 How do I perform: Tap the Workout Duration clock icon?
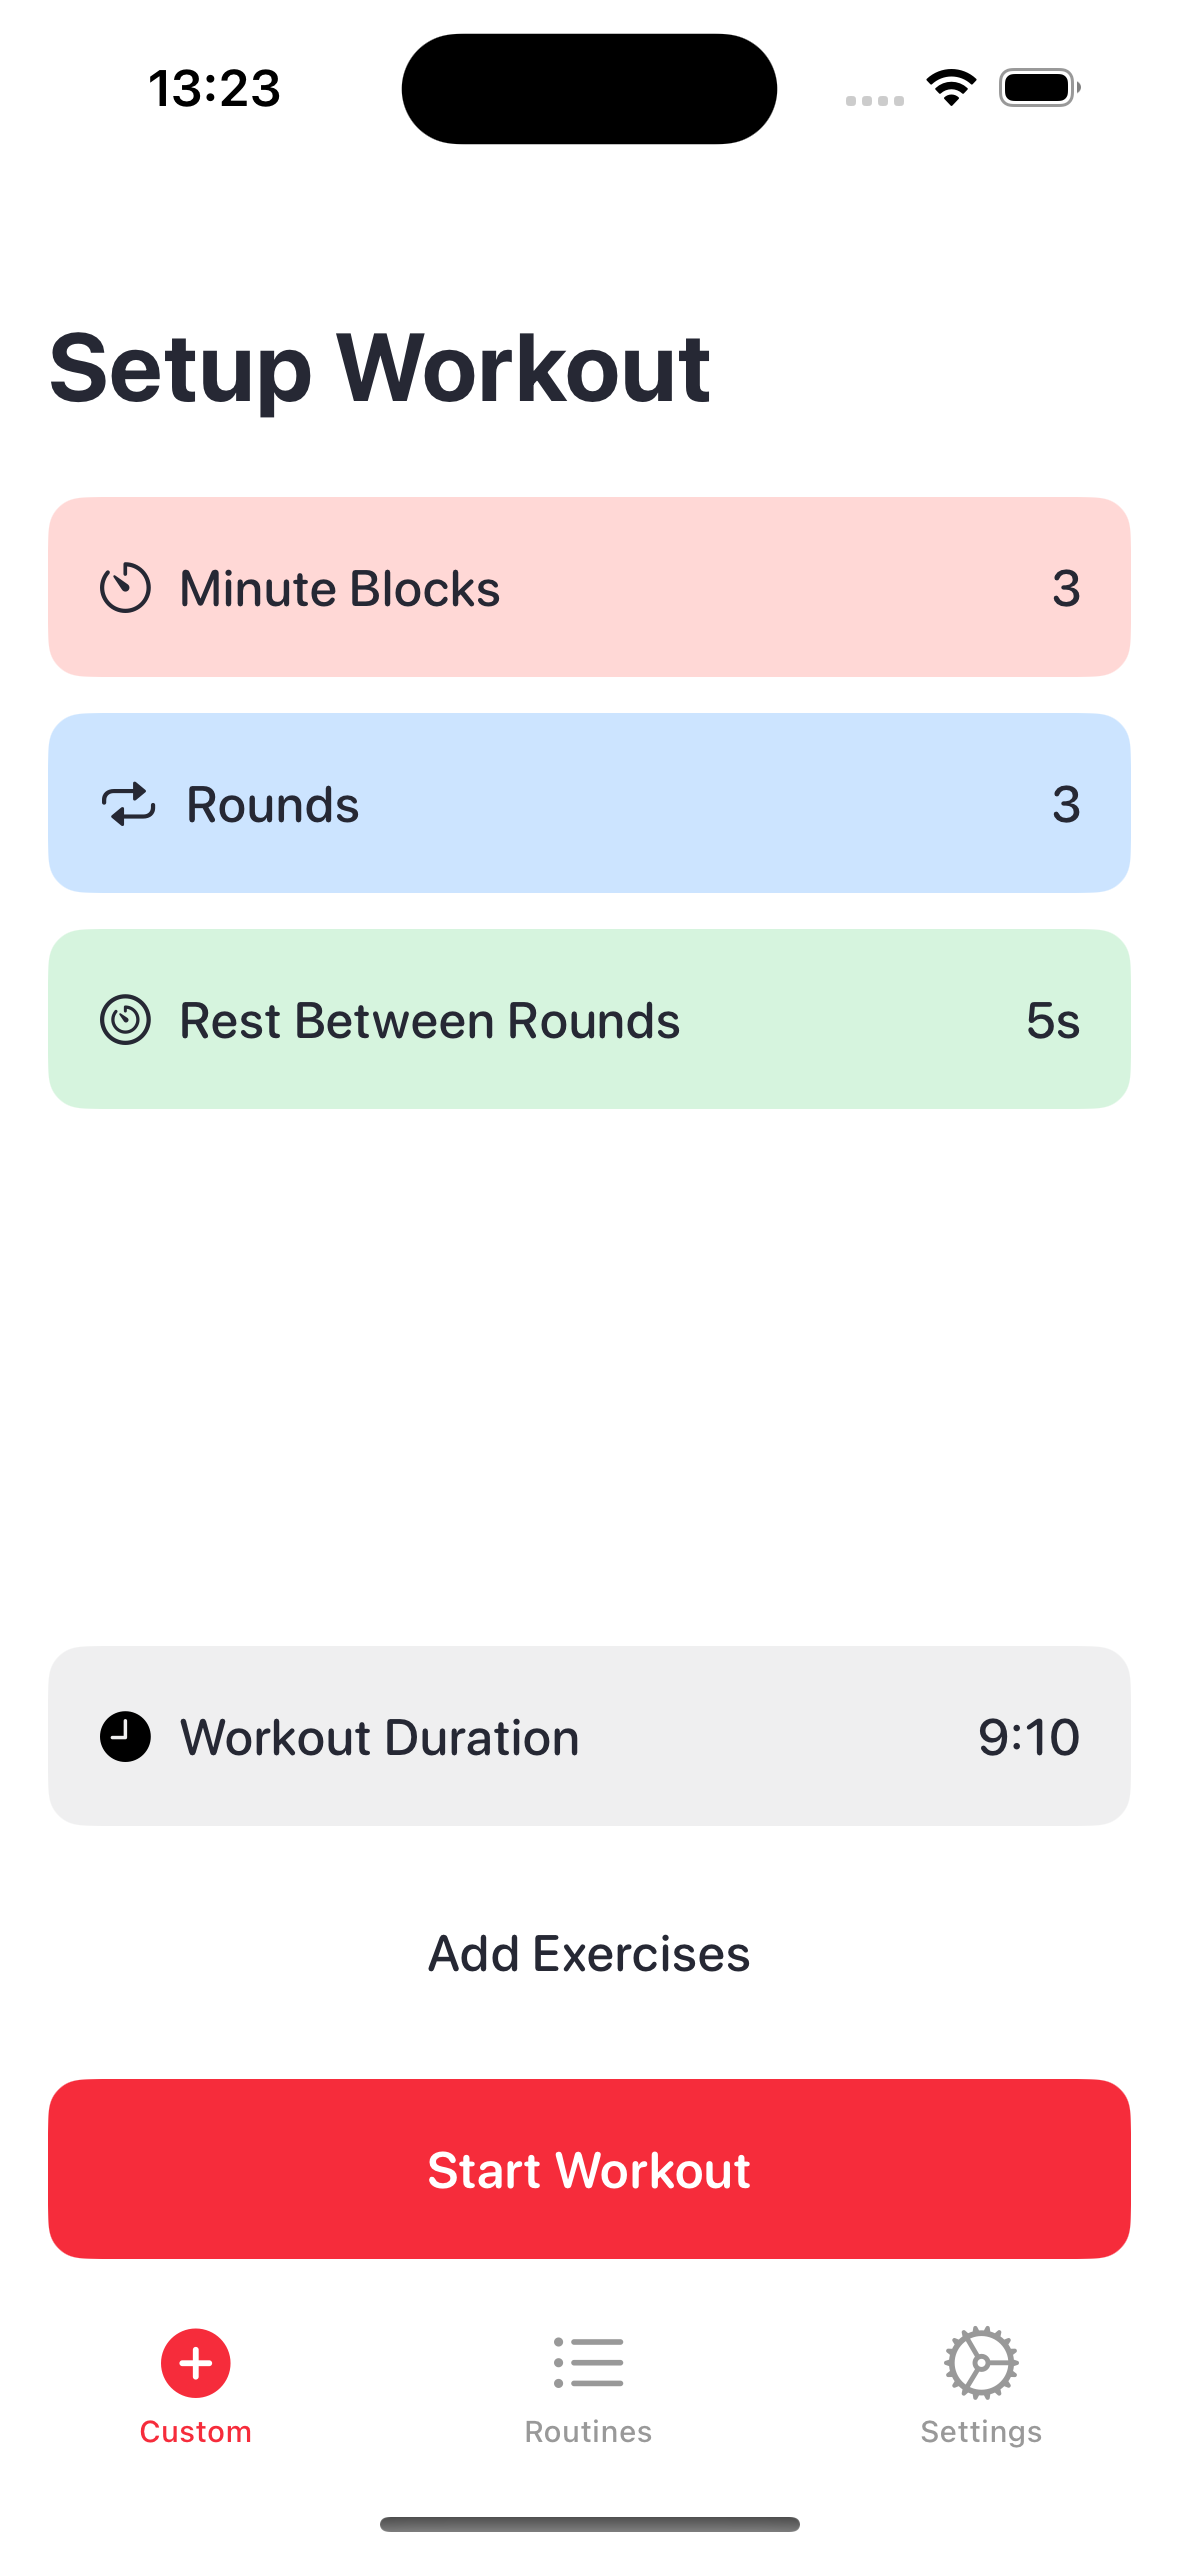(125, 1736)
